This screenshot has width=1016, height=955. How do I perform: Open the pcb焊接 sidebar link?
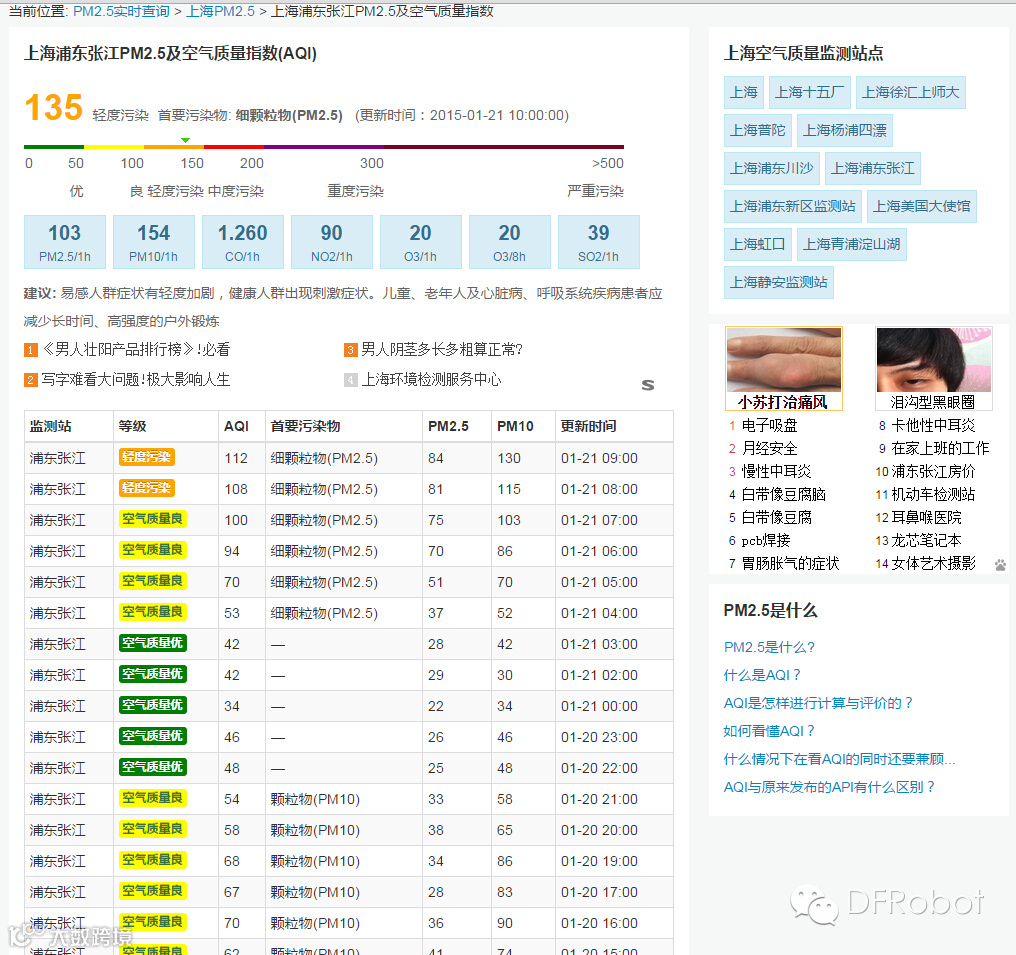click(x=766, y=540)
